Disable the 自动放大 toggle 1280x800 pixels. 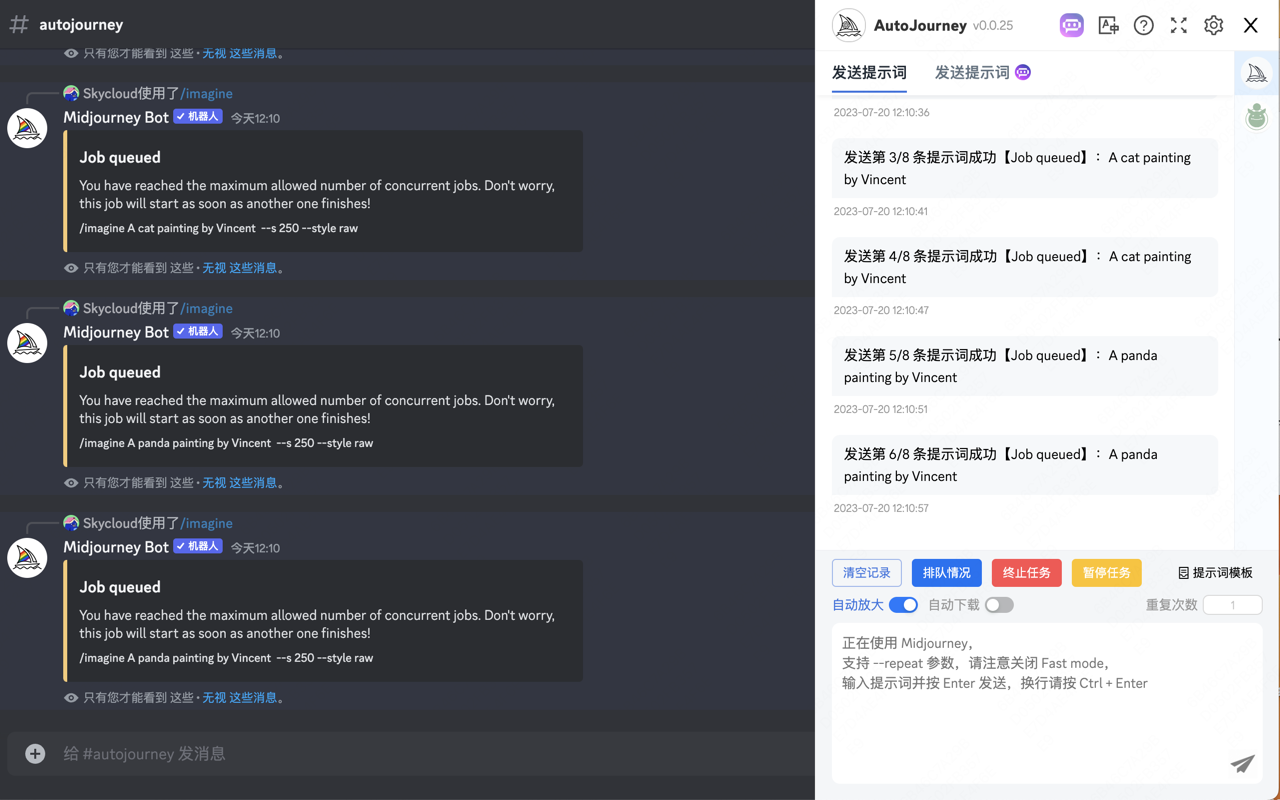click(903, 605)
